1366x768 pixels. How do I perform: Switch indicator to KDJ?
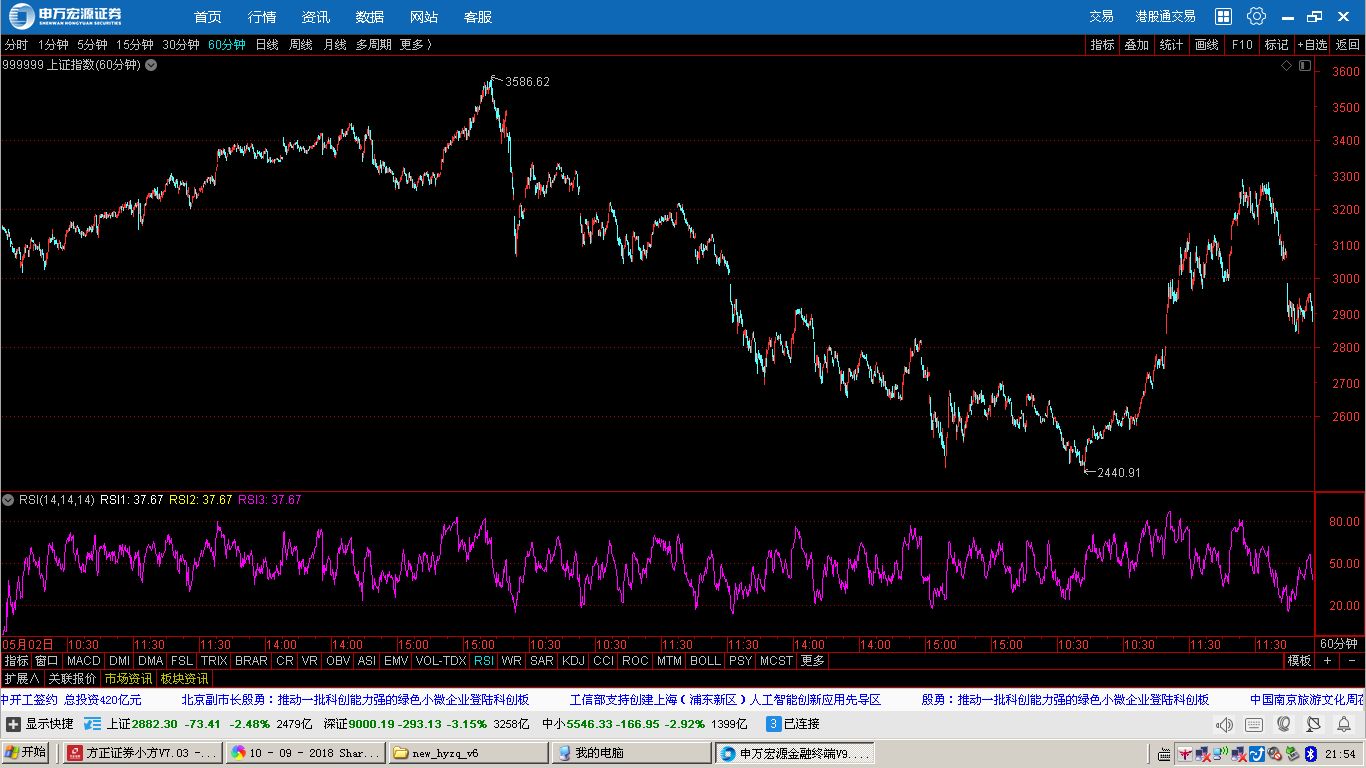pyautogui.click(x=573, y=661)
